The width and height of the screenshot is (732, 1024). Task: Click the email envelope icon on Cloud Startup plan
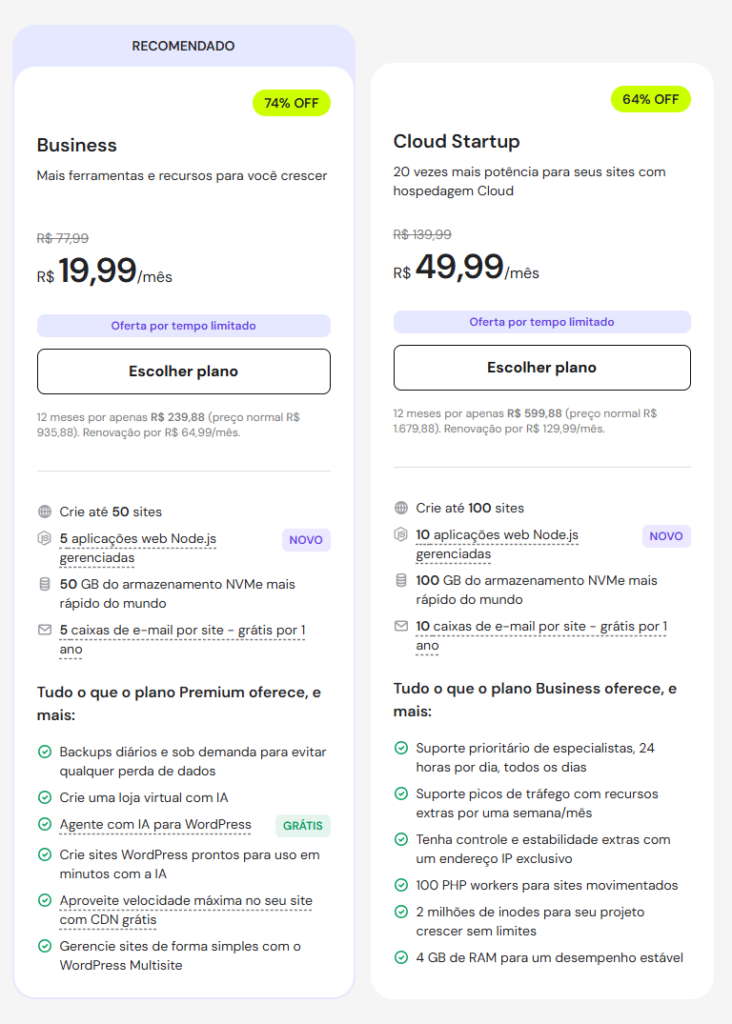403,624
